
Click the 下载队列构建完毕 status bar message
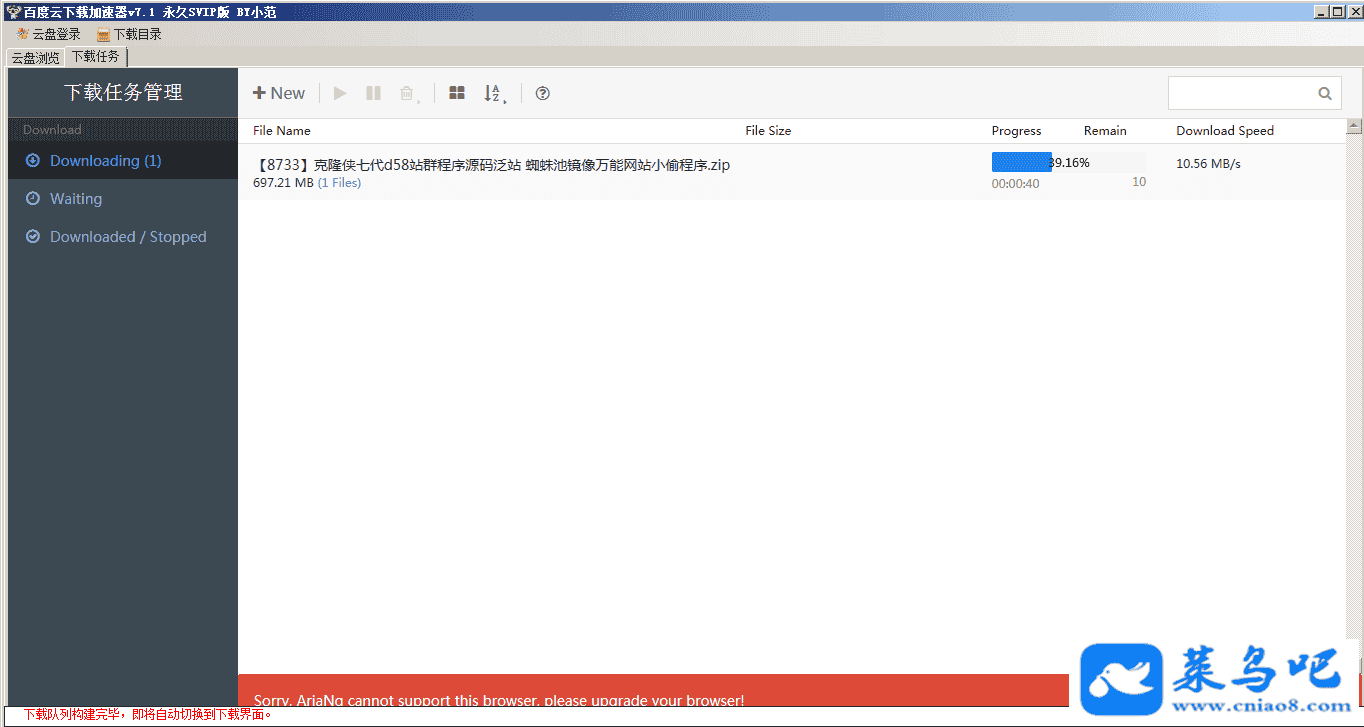point(147,715)
